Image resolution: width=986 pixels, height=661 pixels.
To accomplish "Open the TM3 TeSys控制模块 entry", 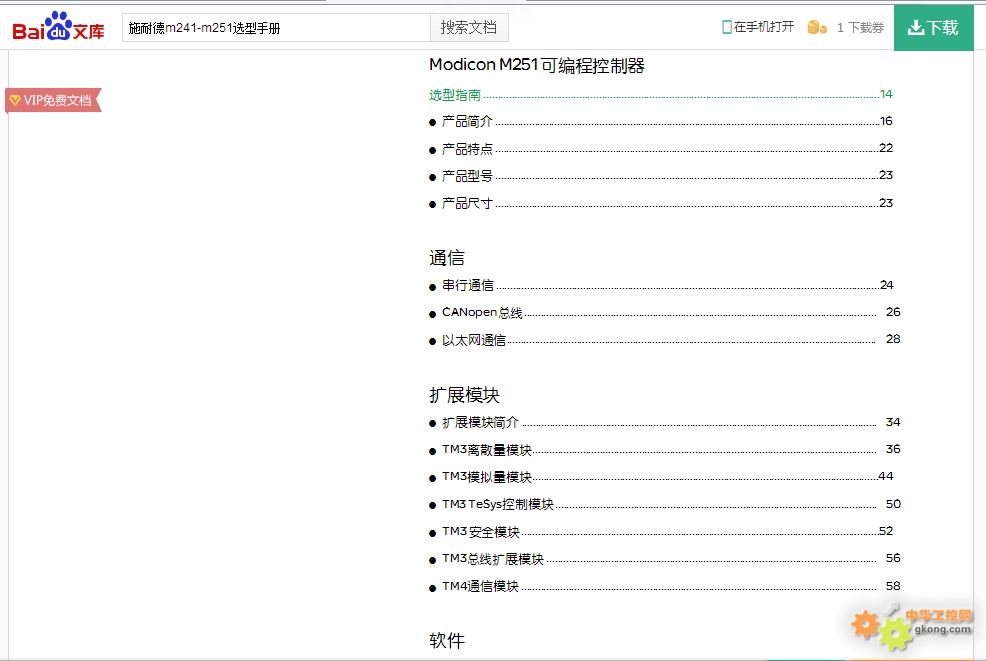I will (497, 504).
